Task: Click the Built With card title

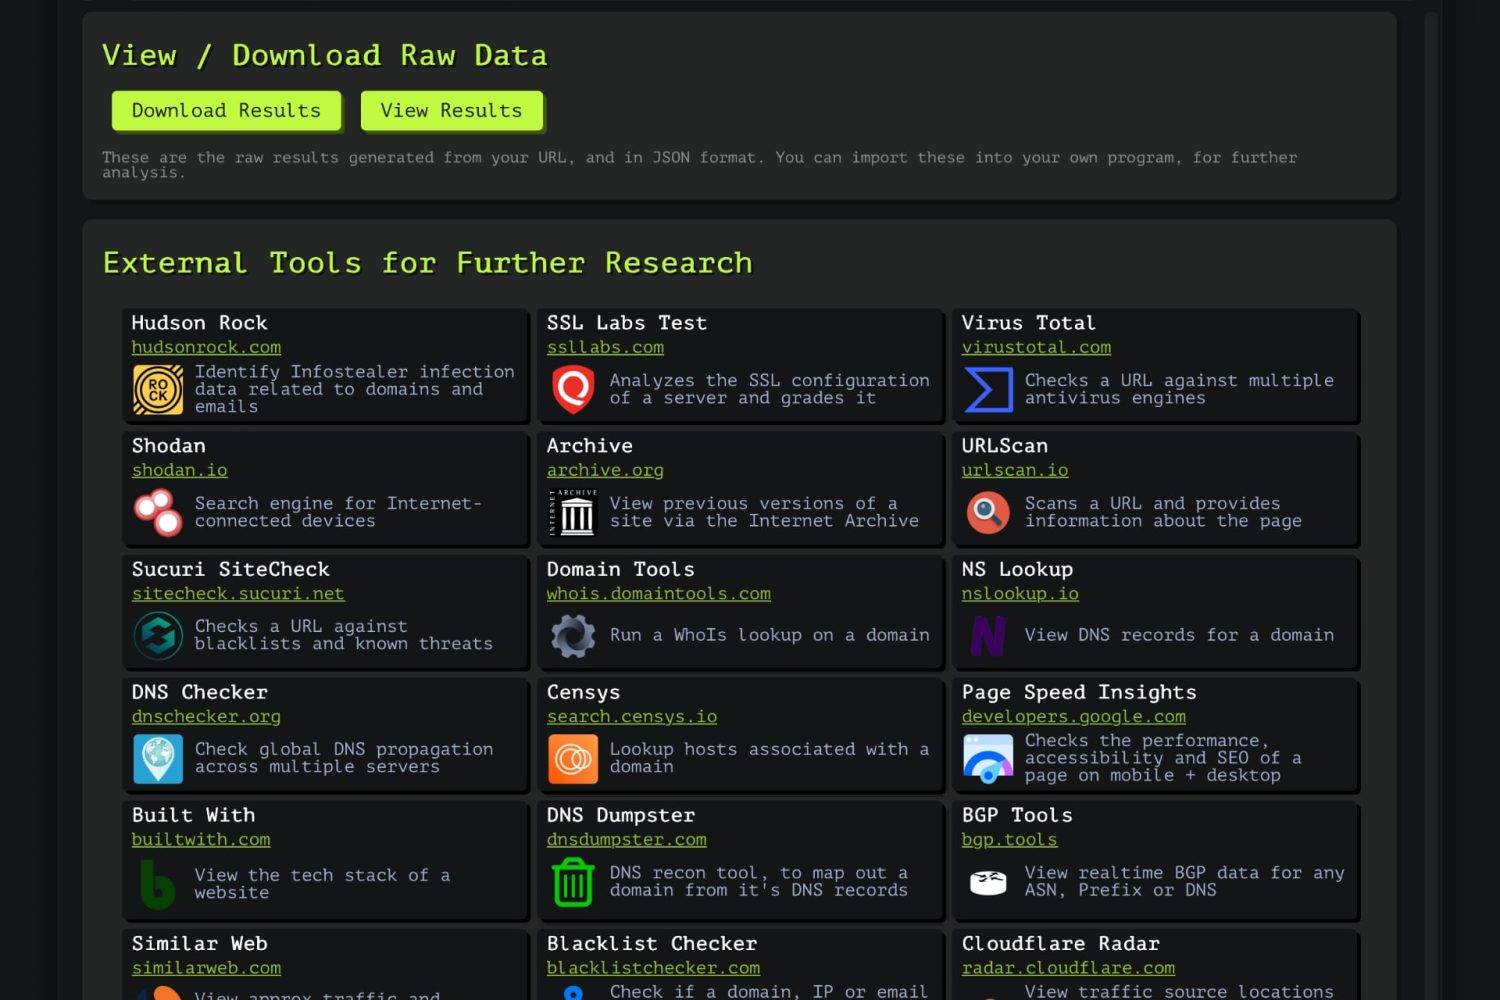Action: [193, 815]
